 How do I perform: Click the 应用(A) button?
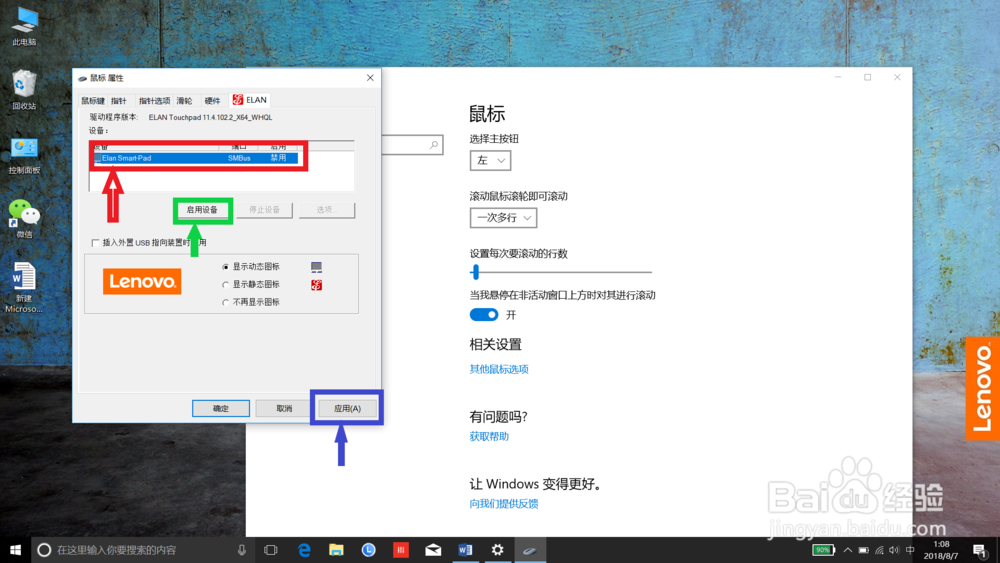tap(347, 408)
